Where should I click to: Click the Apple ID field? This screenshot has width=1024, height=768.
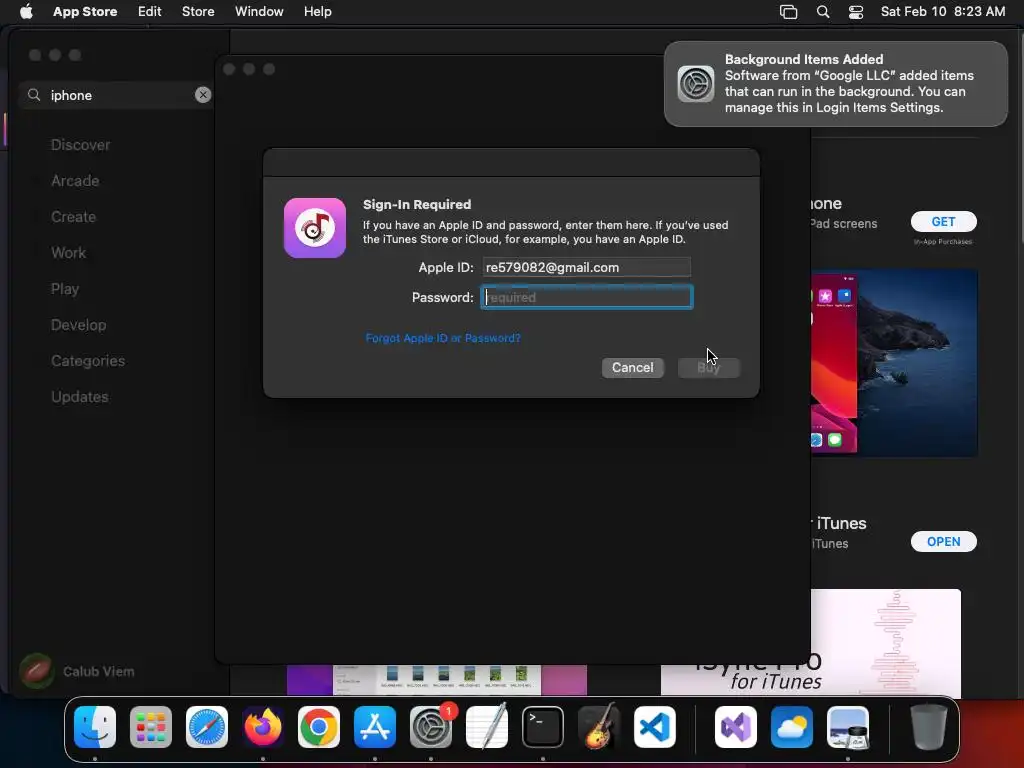[x=586, y=267]
